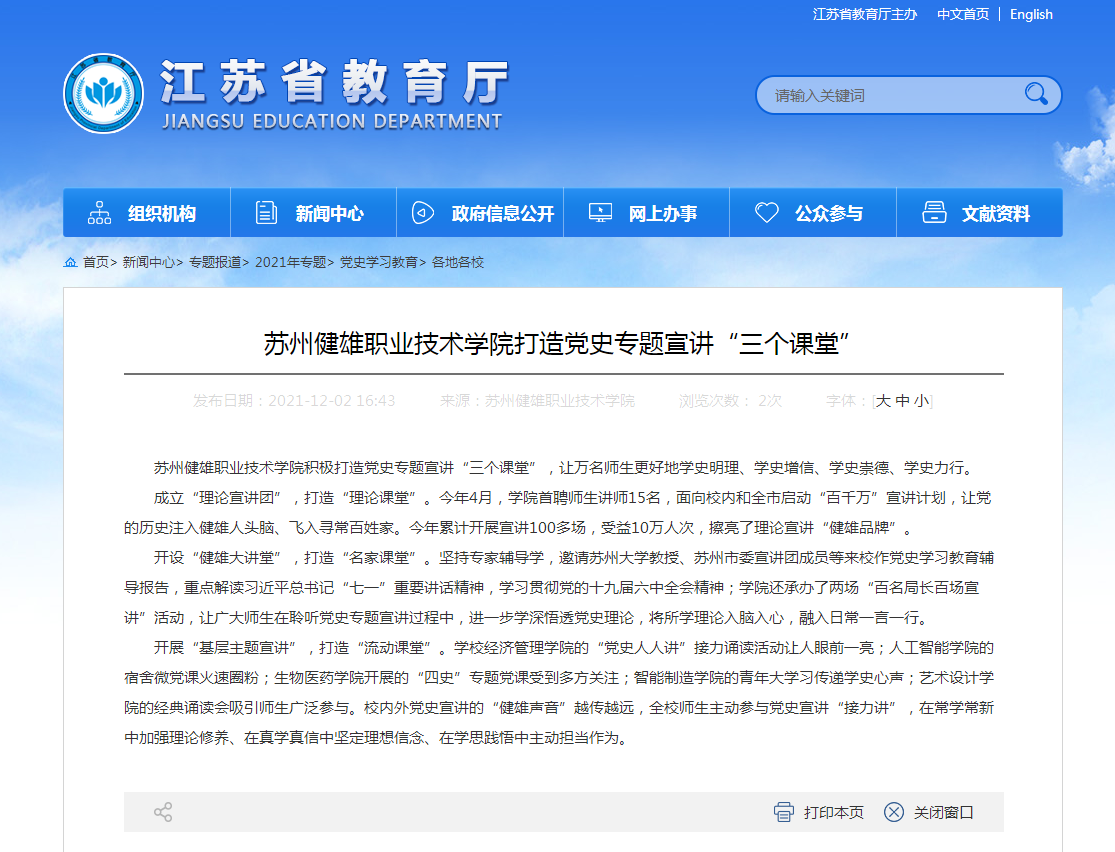Open the 组织机构 menu

click(x=146, y=213)
